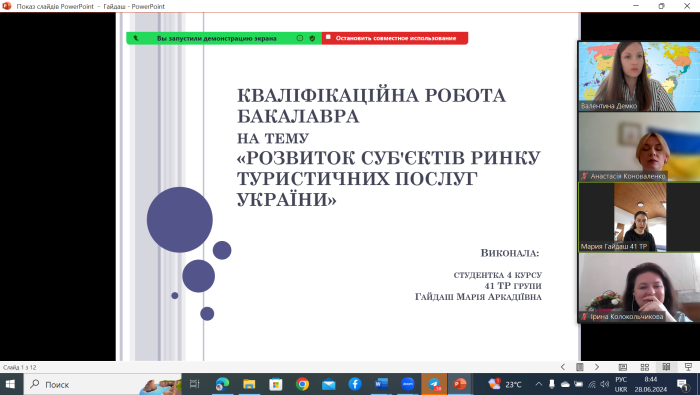This screenshot has height=395, width=700.
Task: Open the notification center icon
Action: tap(682, 384)
